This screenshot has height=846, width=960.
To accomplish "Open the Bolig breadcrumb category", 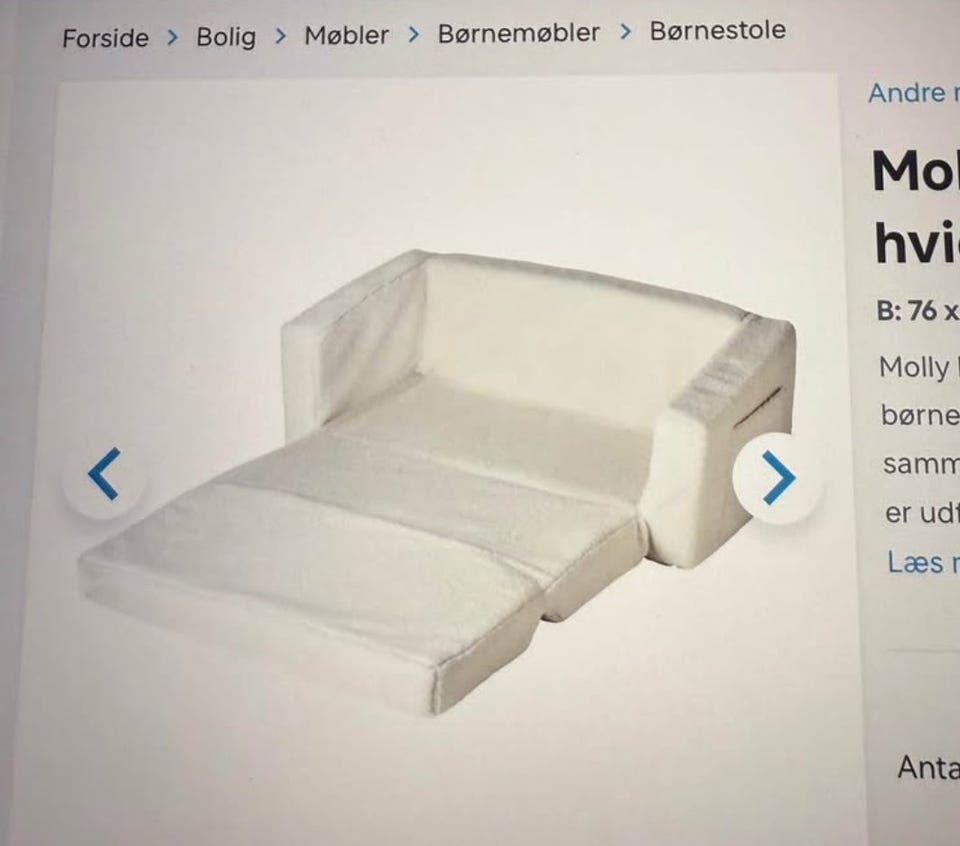I will pyautogui.click(x=226, y=37).
